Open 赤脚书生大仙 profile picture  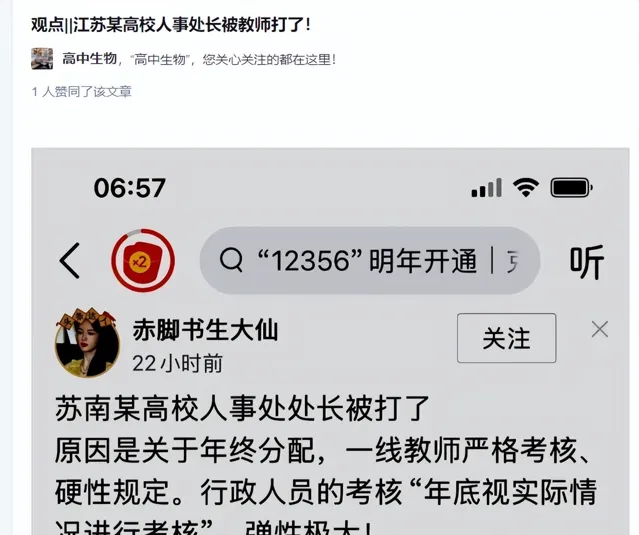pyautogui.click(x=87, y=342)
